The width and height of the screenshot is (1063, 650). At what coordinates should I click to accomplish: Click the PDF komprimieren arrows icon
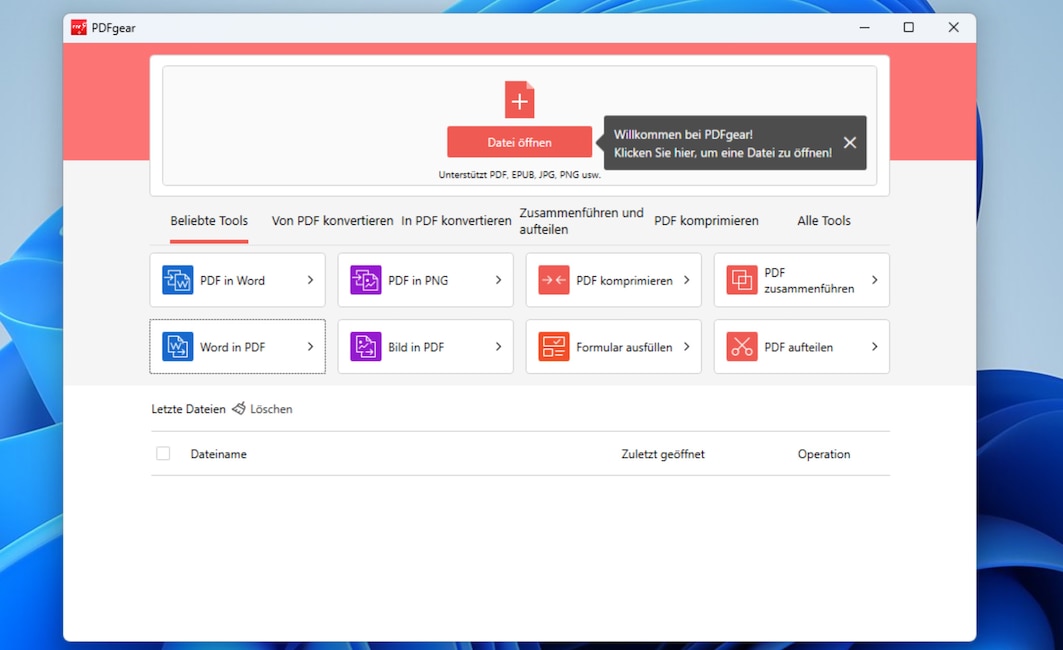(x=554, y=280)
